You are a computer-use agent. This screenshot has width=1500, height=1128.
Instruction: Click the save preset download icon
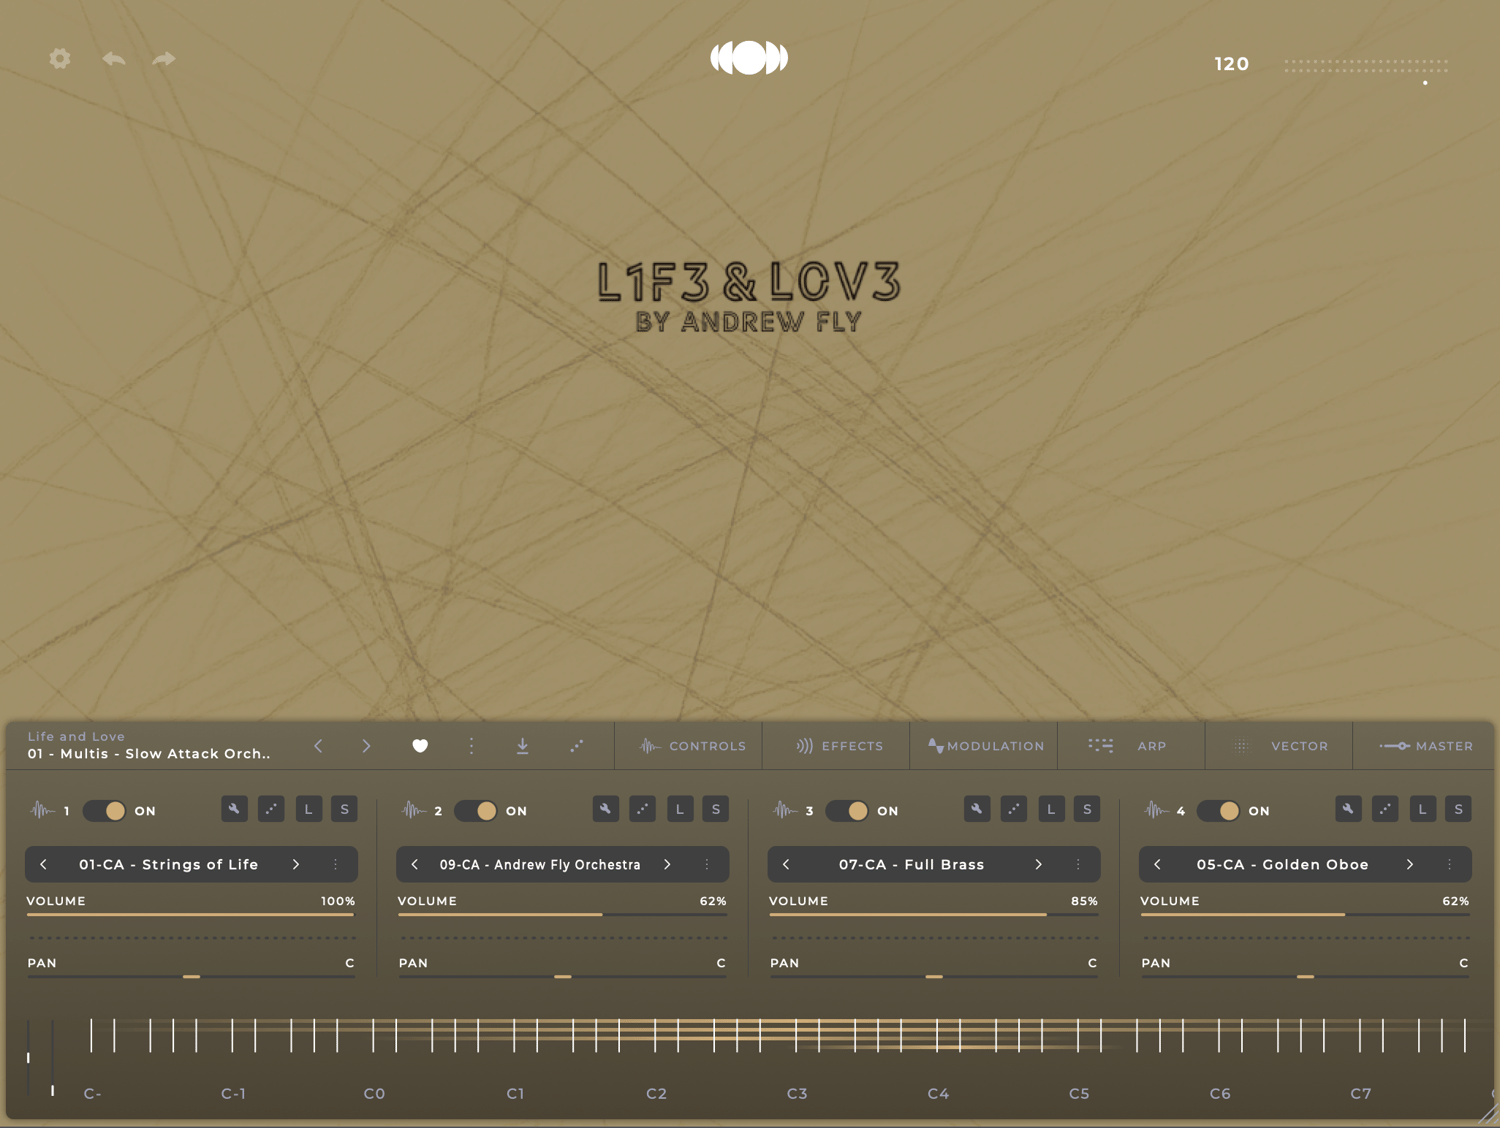(522, 746)
